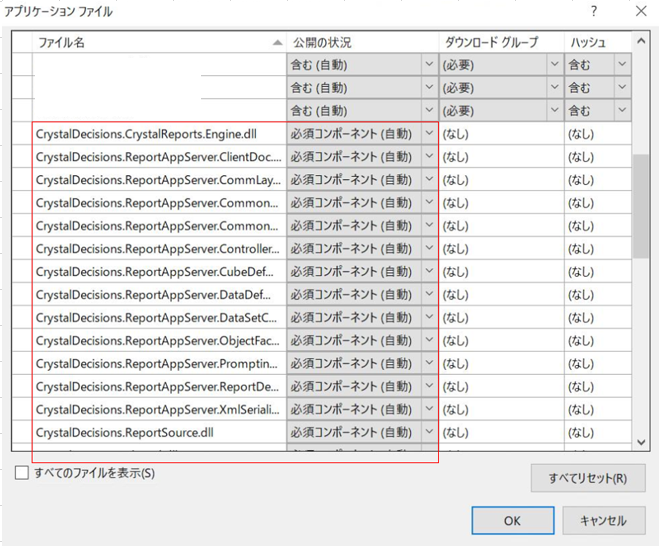Open publish status dropdown for ReportAppServer.Controller row
The image size is (659, 546).
(x=429, y=248)
